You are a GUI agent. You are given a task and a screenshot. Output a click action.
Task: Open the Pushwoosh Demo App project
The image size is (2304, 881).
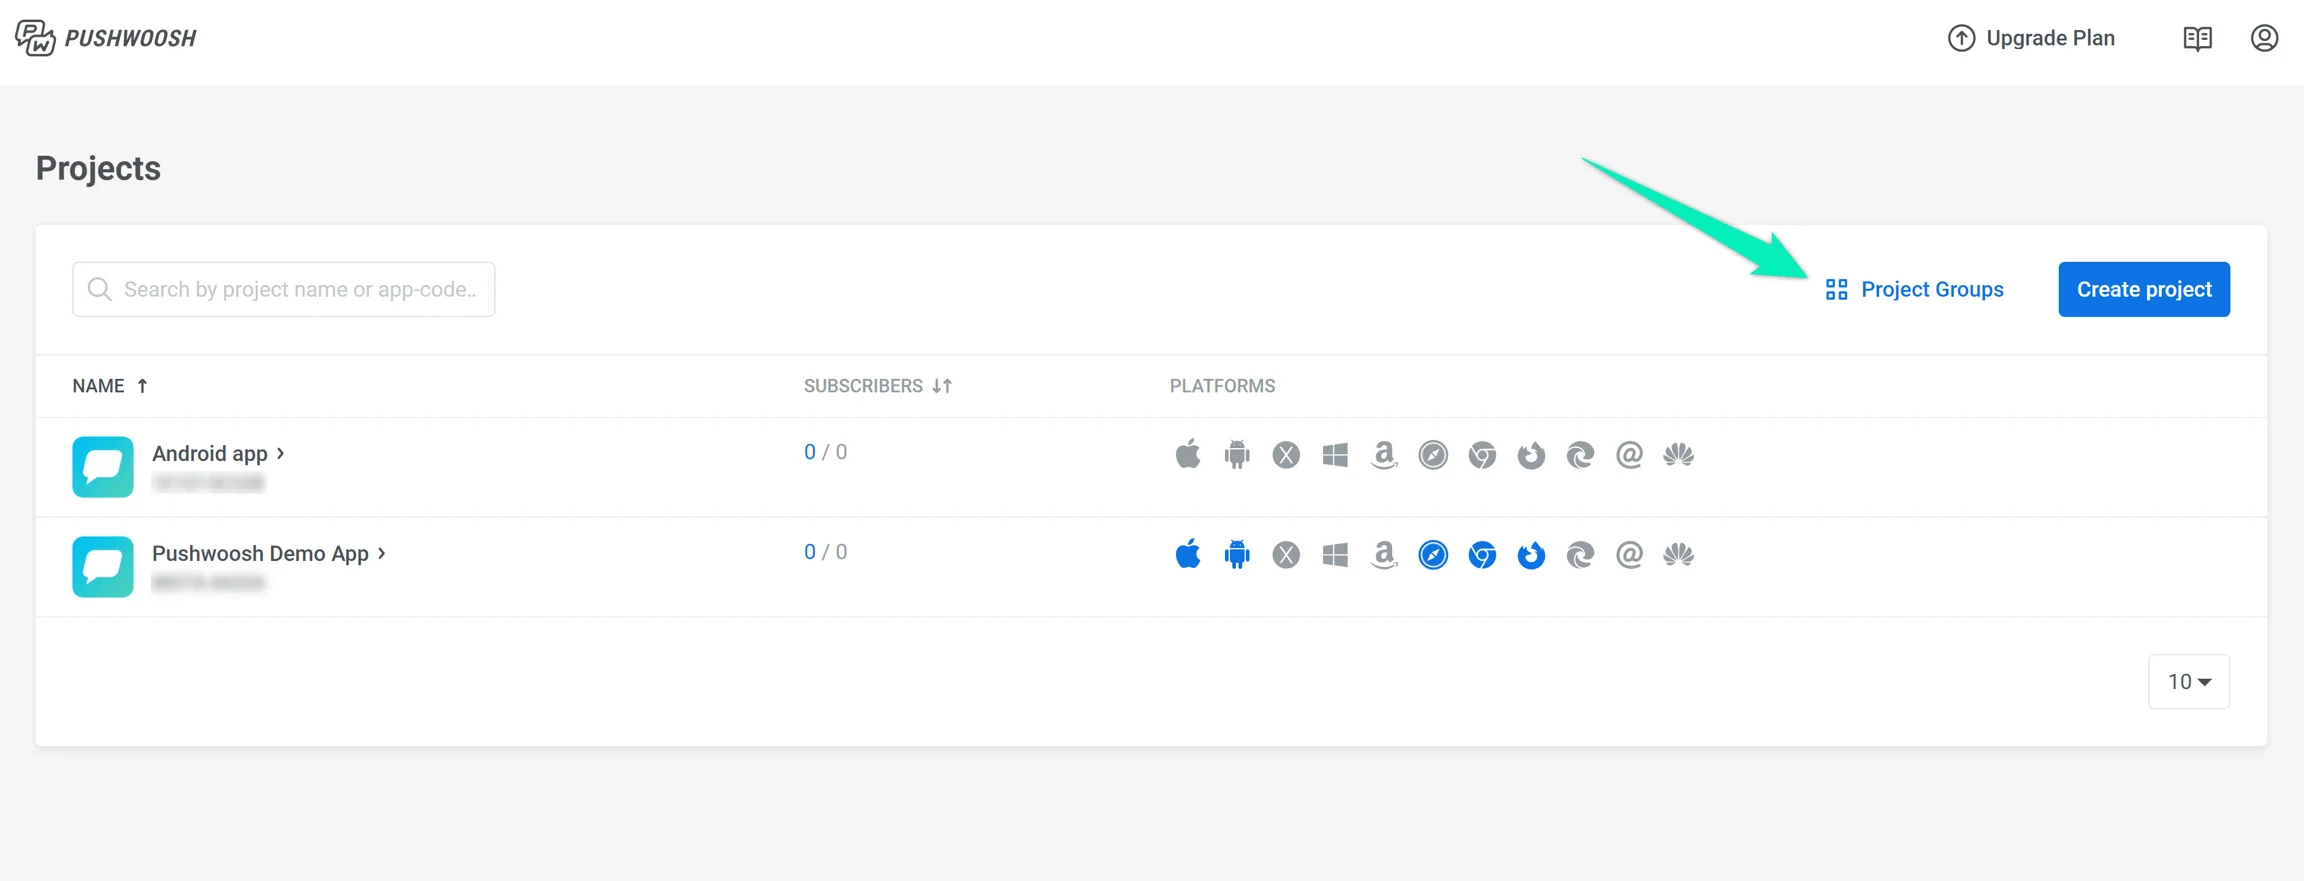[x=260, y=553]
